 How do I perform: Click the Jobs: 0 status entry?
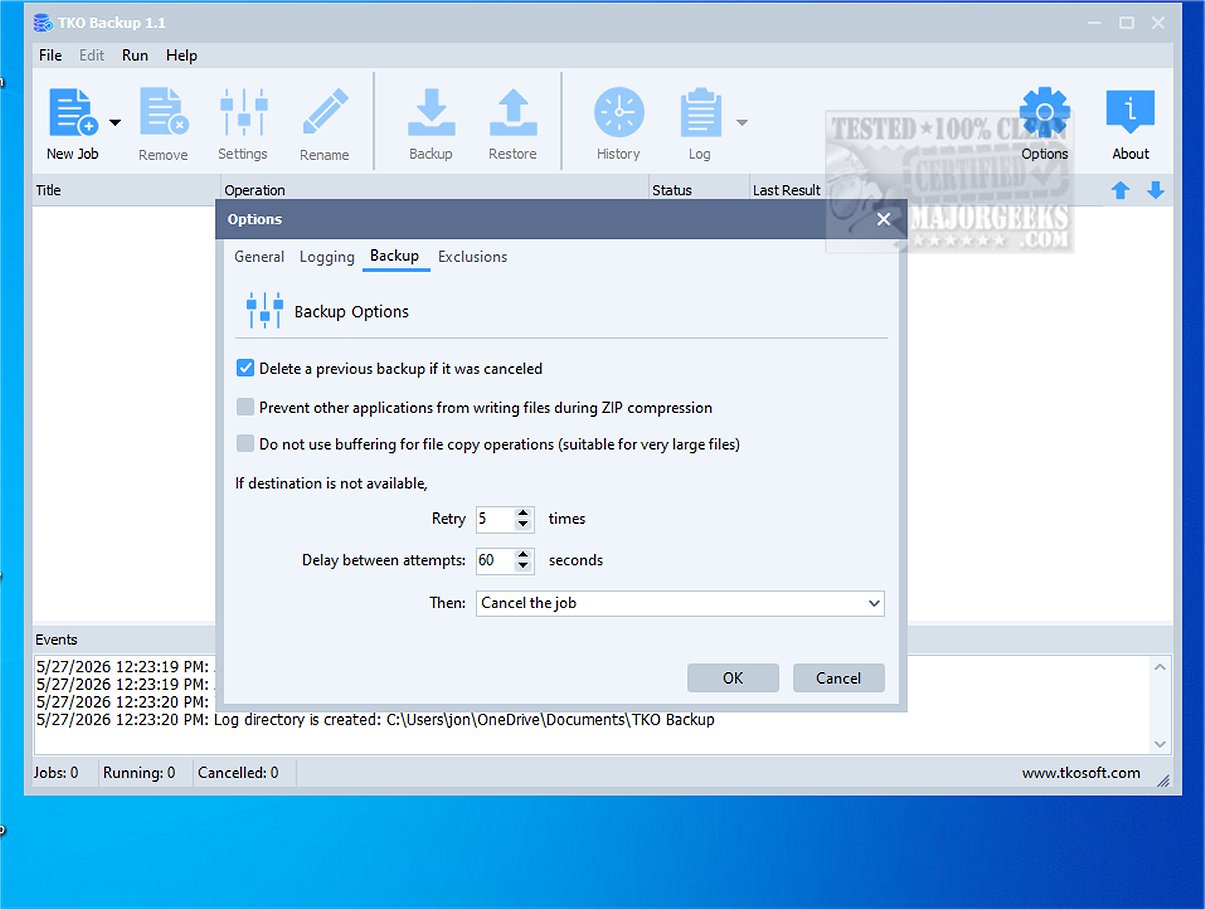(57, 773)
